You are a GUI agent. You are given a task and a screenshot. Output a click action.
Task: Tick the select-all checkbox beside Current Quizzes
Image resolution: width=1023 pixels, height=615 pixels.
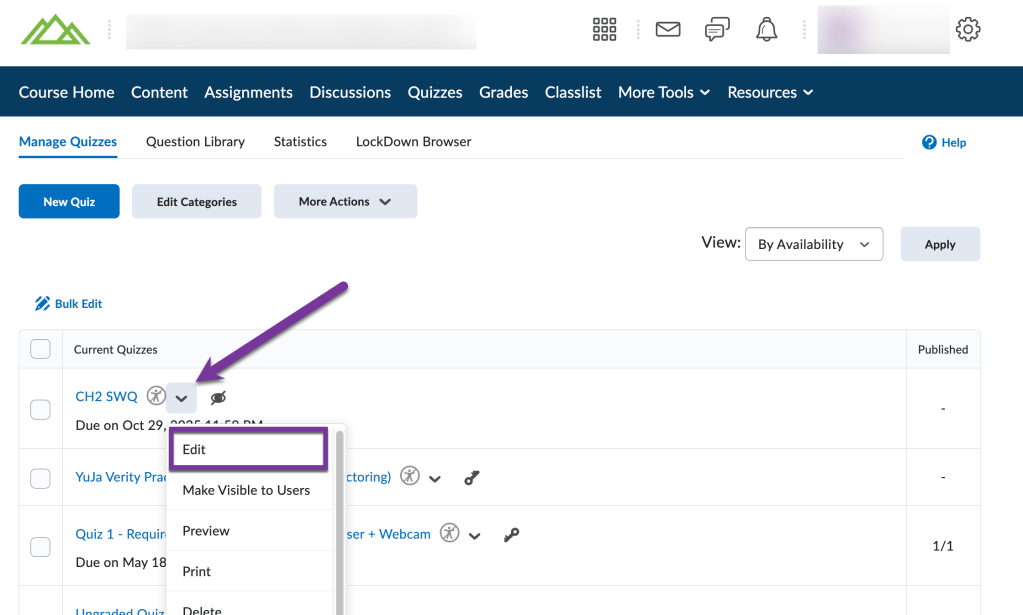pos(40,349)
